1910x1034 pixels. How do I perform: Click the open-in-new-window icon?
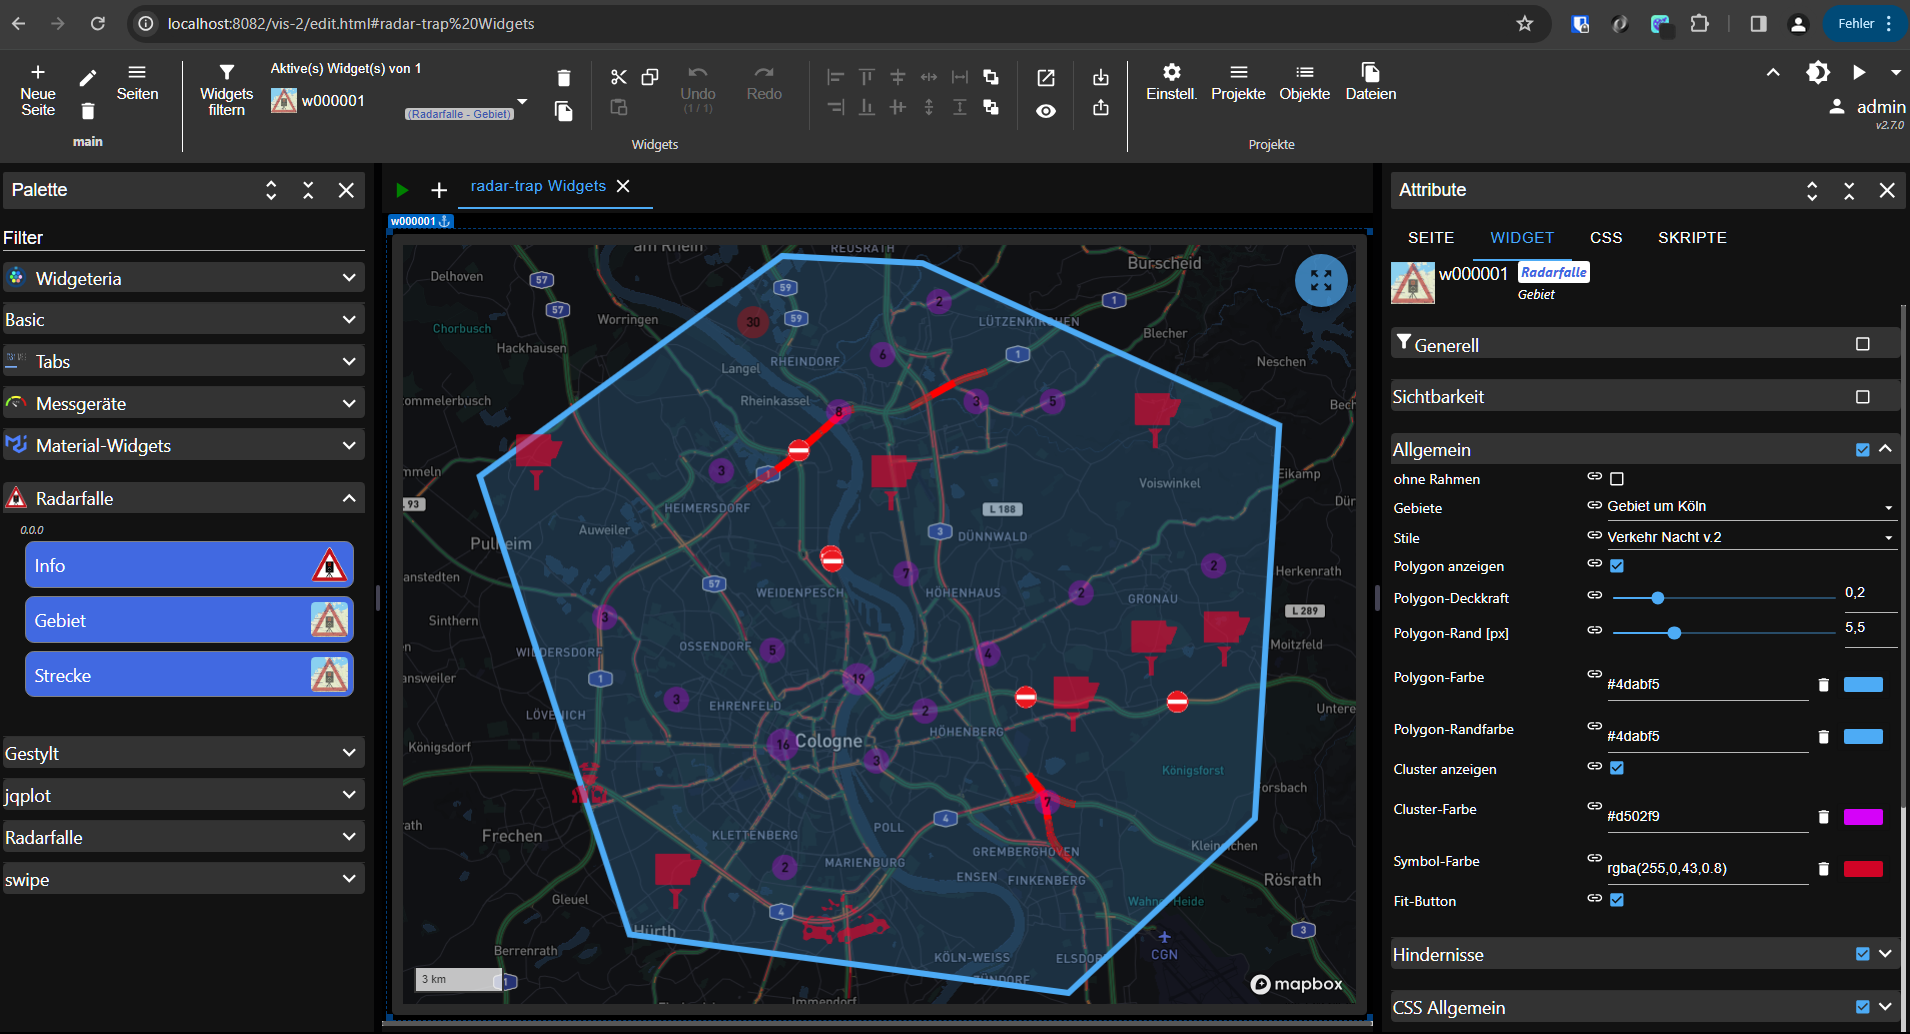point(1046,77)
